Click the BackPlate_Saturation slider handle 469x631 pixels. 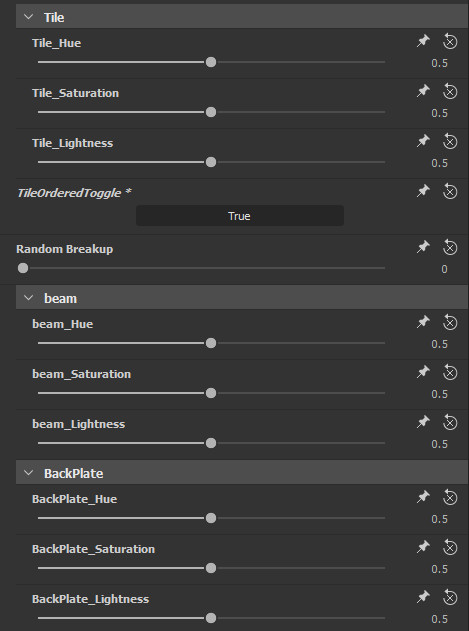coord(211,568)
